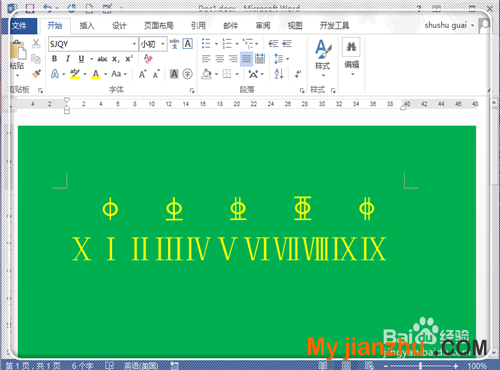
Task: Click the Format Painter brush icon
Action: (36, 74)
